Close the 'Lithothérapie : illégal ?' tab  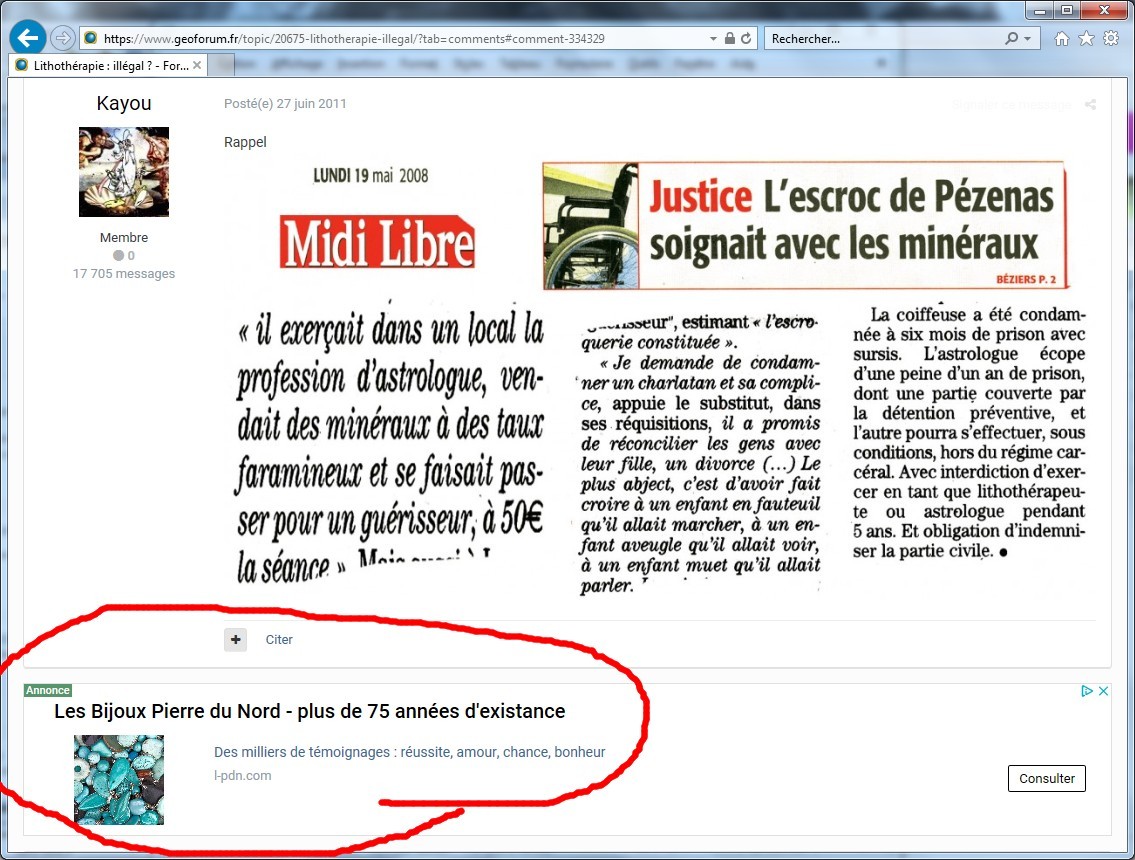197,65
